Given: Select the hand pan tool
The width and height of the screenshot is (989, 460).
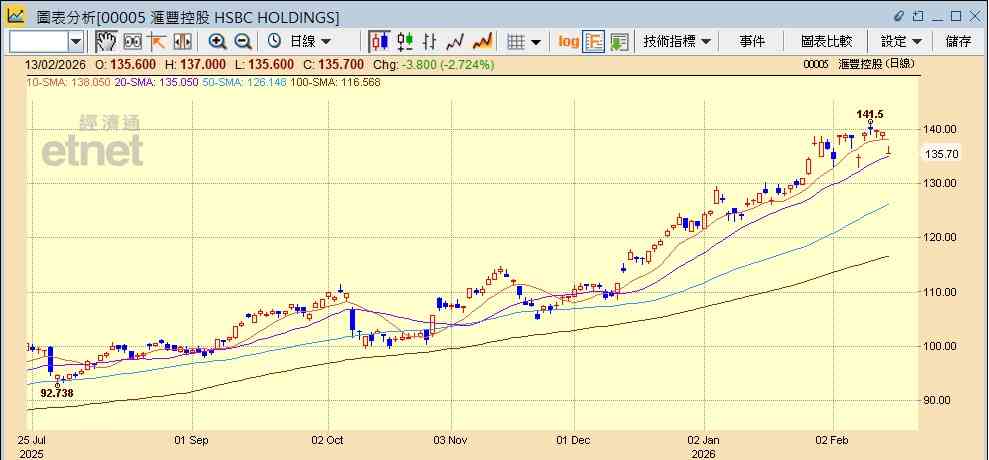Looking at the screenshot, I should pyautogui.click(x=106, y=42).
